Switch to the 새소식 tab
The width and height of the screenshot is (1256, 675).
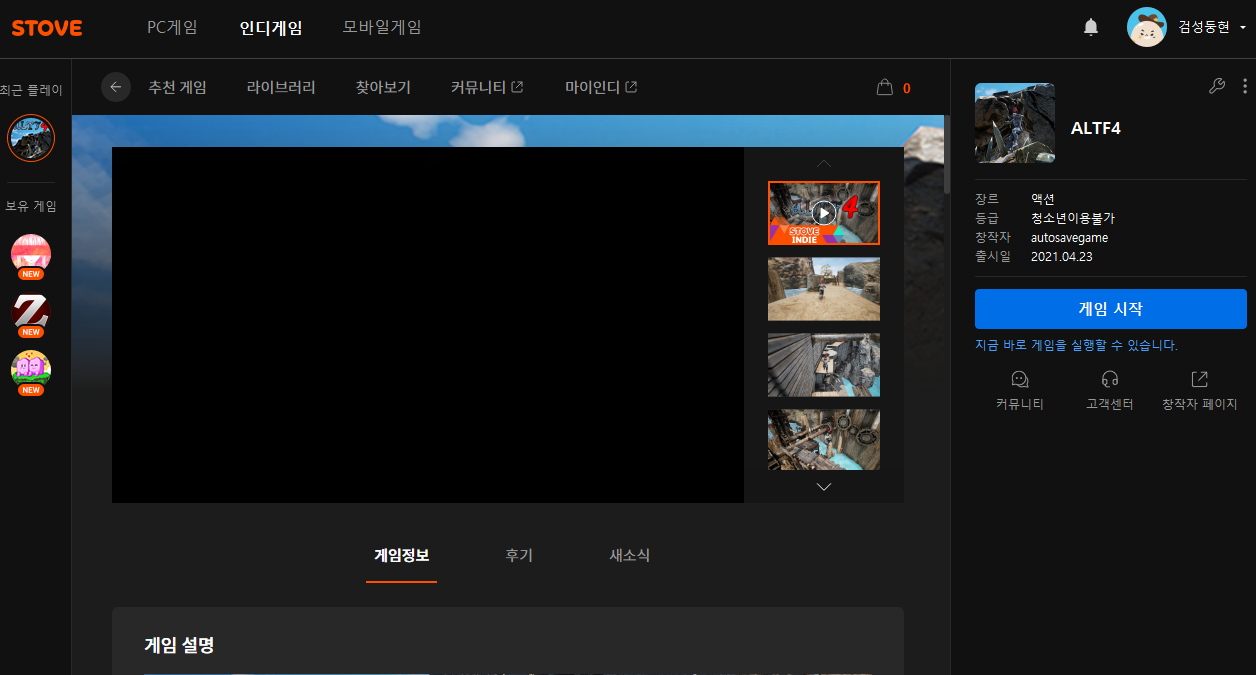(629, 555)
